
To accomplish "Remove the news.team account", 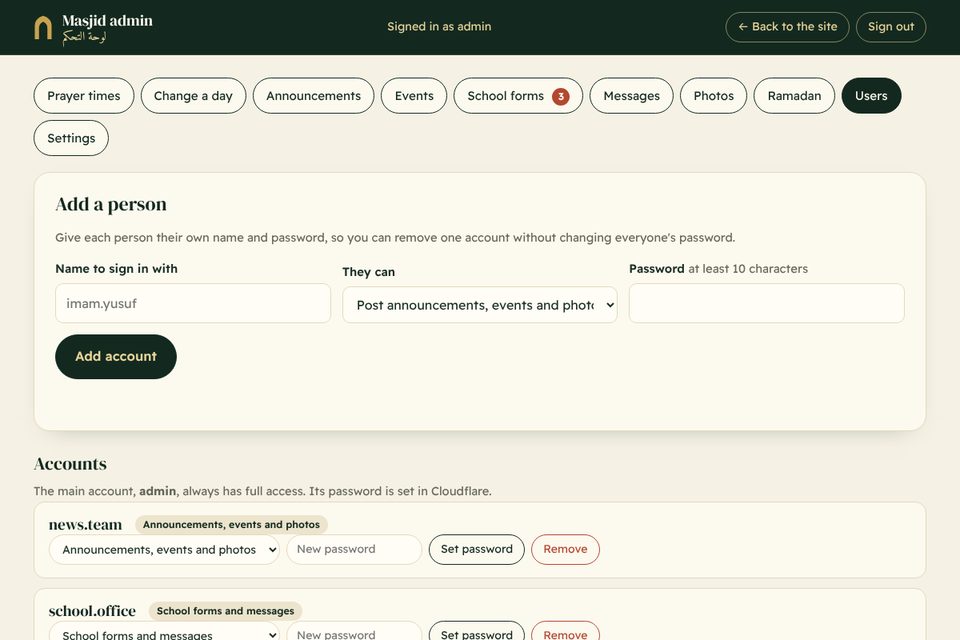I will tap(565, 549).
